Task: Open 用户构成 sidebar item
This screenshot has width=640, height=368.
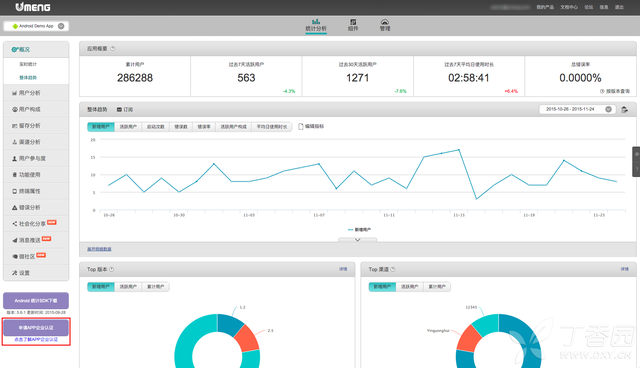Action: point(36,109)
